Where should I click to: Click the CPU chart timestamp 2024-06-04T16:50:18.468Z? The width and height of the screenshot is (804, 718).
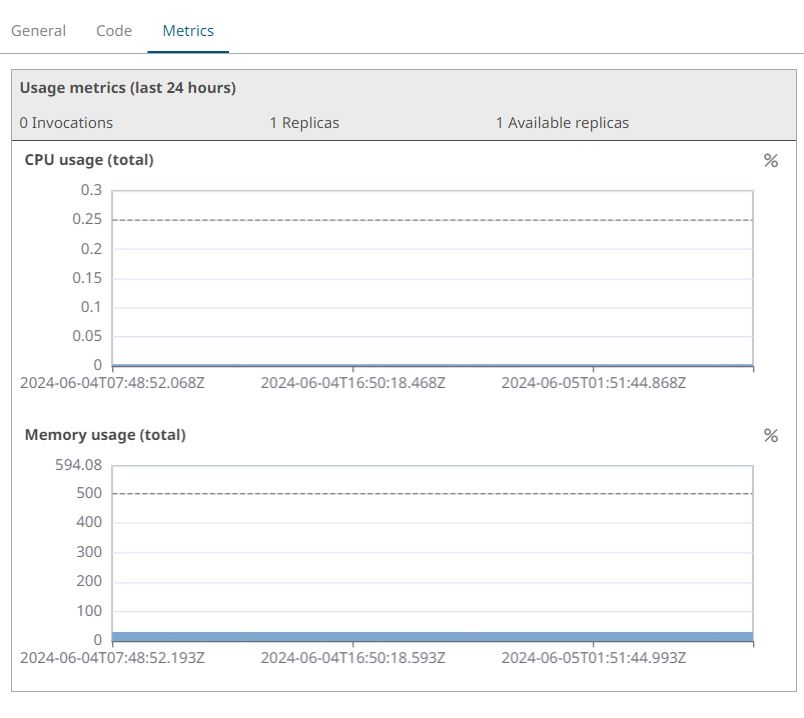click(x=353, y=383)
